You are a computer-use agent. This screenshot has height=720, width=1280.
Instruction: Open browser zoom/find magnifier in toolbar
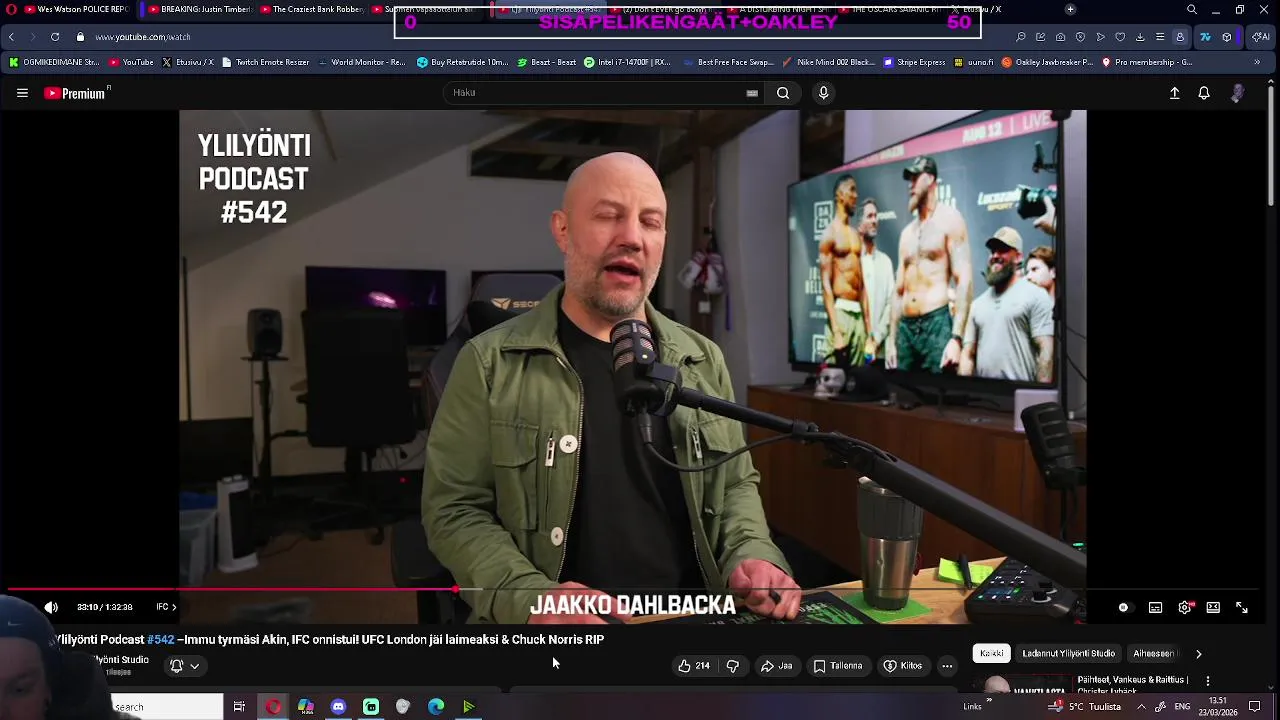[1020, 37]
